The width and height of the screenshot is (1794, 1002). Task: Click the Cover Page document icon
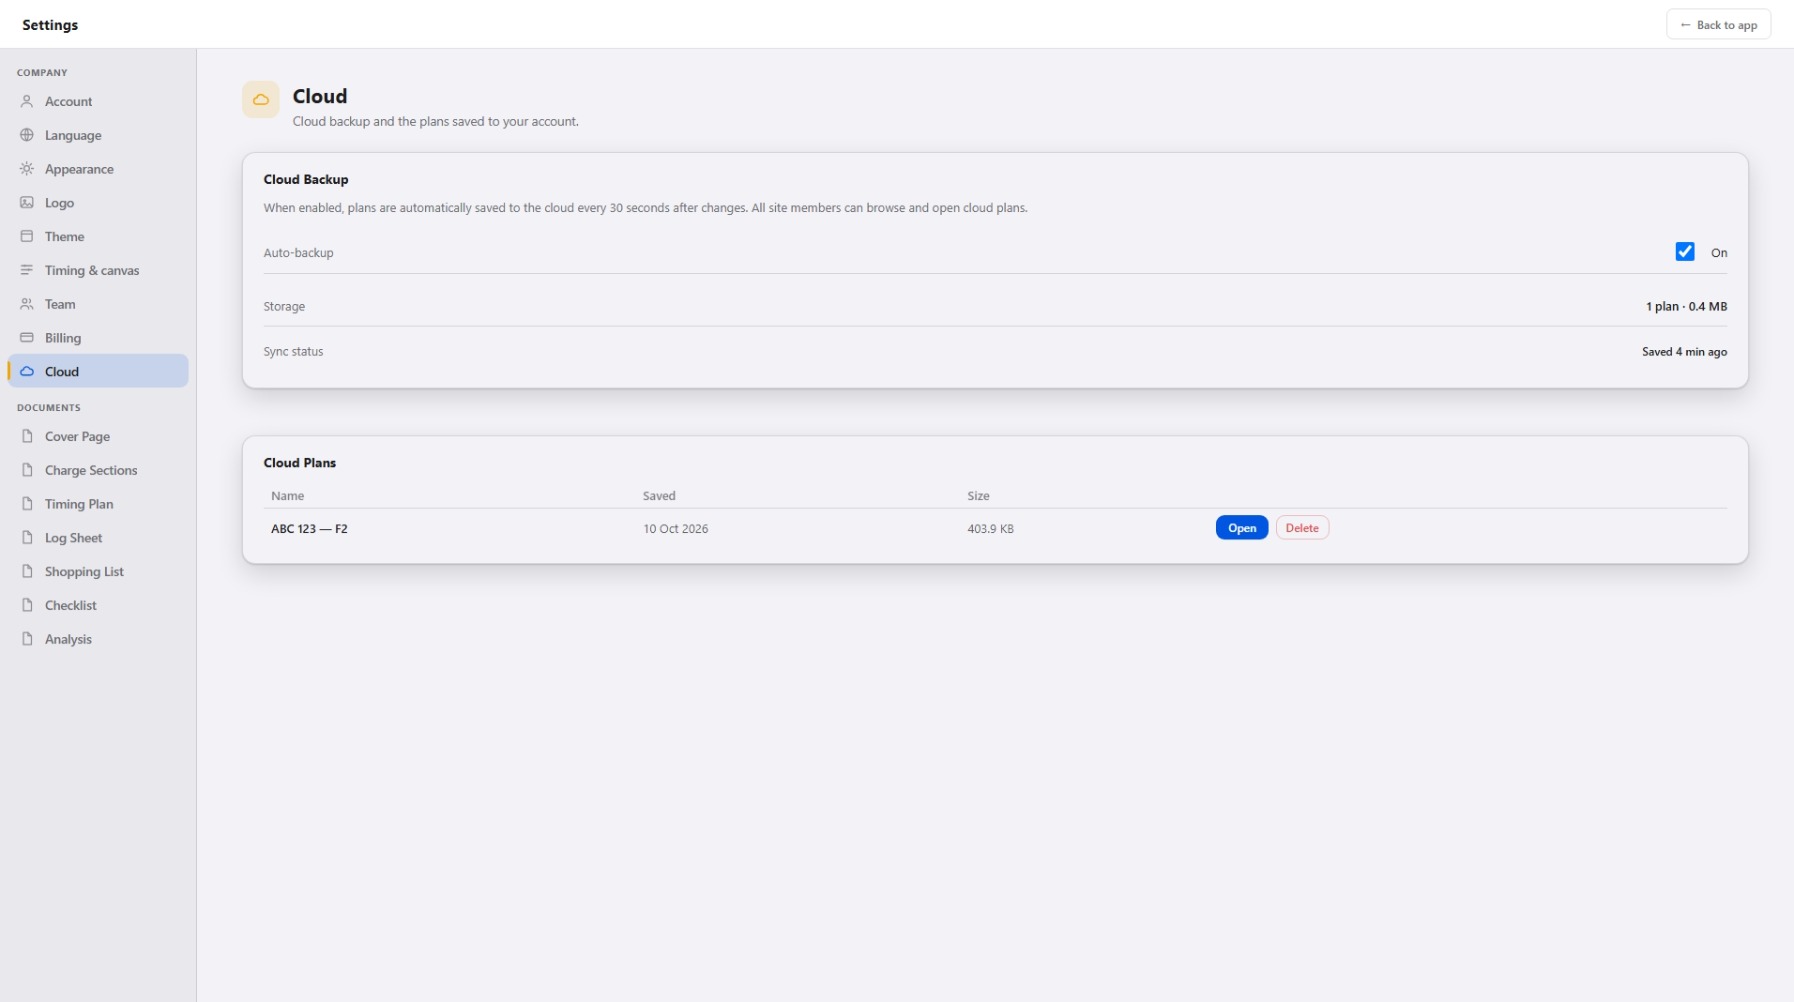[27, 436]
